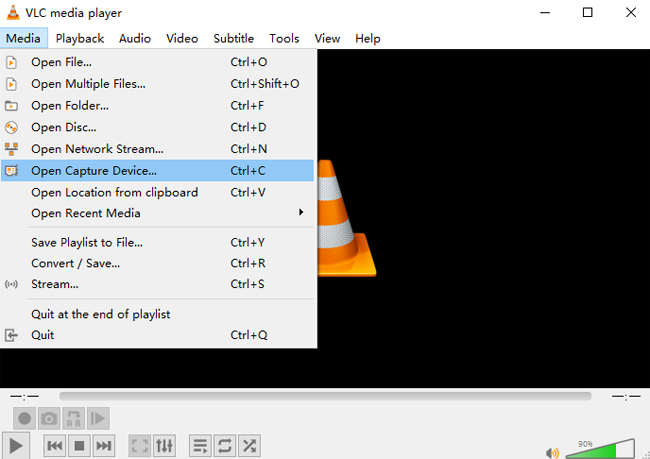Image resolution: width=650 pixels, height=459 pixels.
Task: Take a snapshot with the camera icon
Action: [x=49, y=418]
